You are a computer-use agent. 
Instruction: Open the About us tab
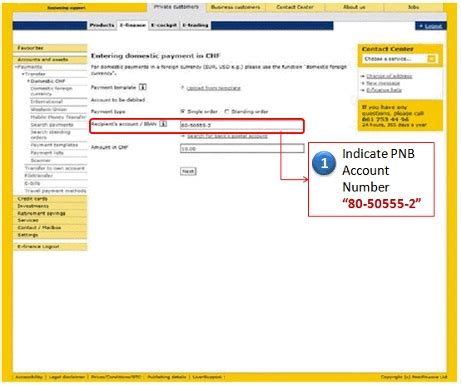pyautogui.click(x=354, y=7)
